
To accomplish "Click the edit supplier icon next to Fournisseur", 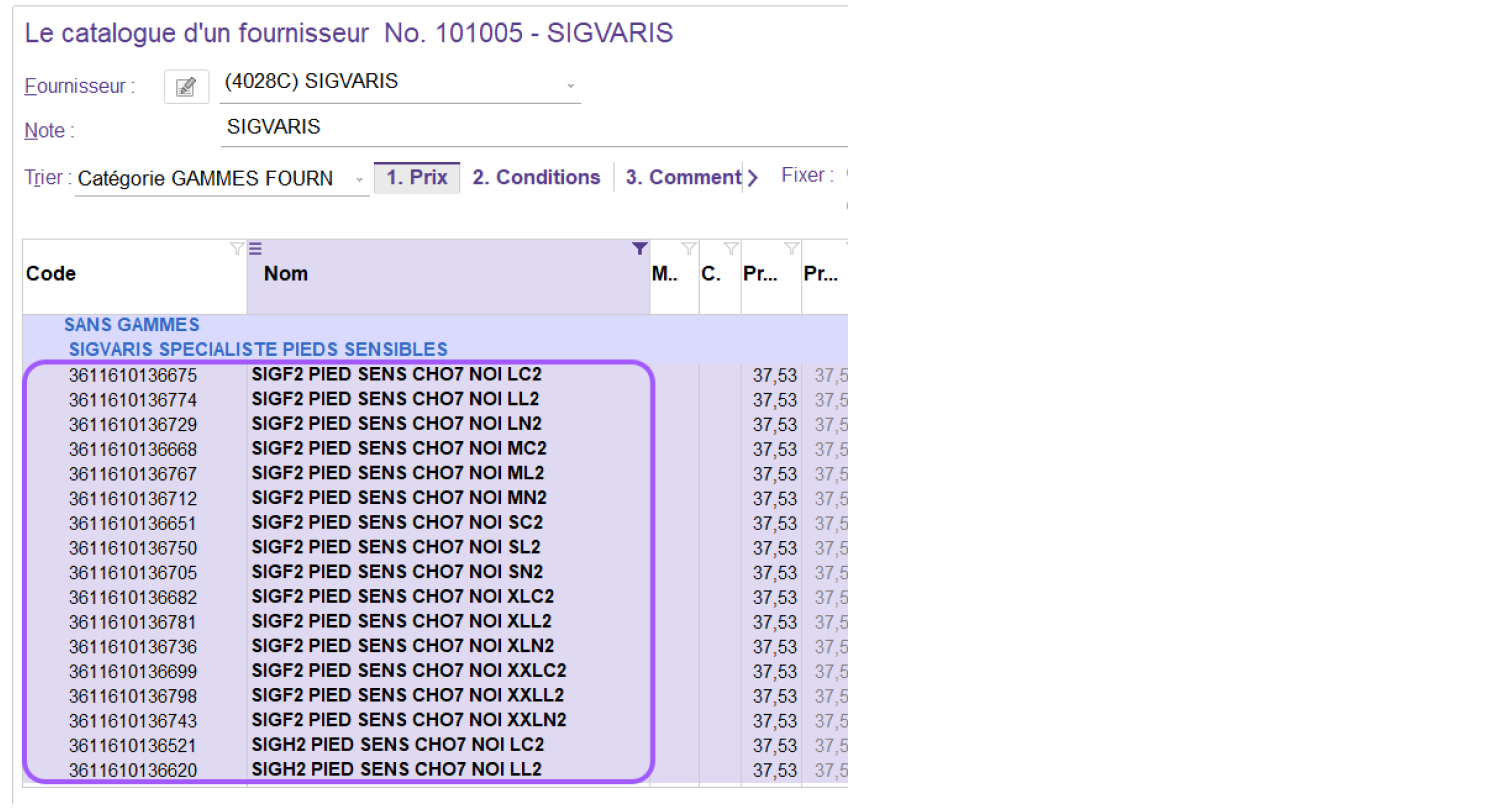I will 186,87.
